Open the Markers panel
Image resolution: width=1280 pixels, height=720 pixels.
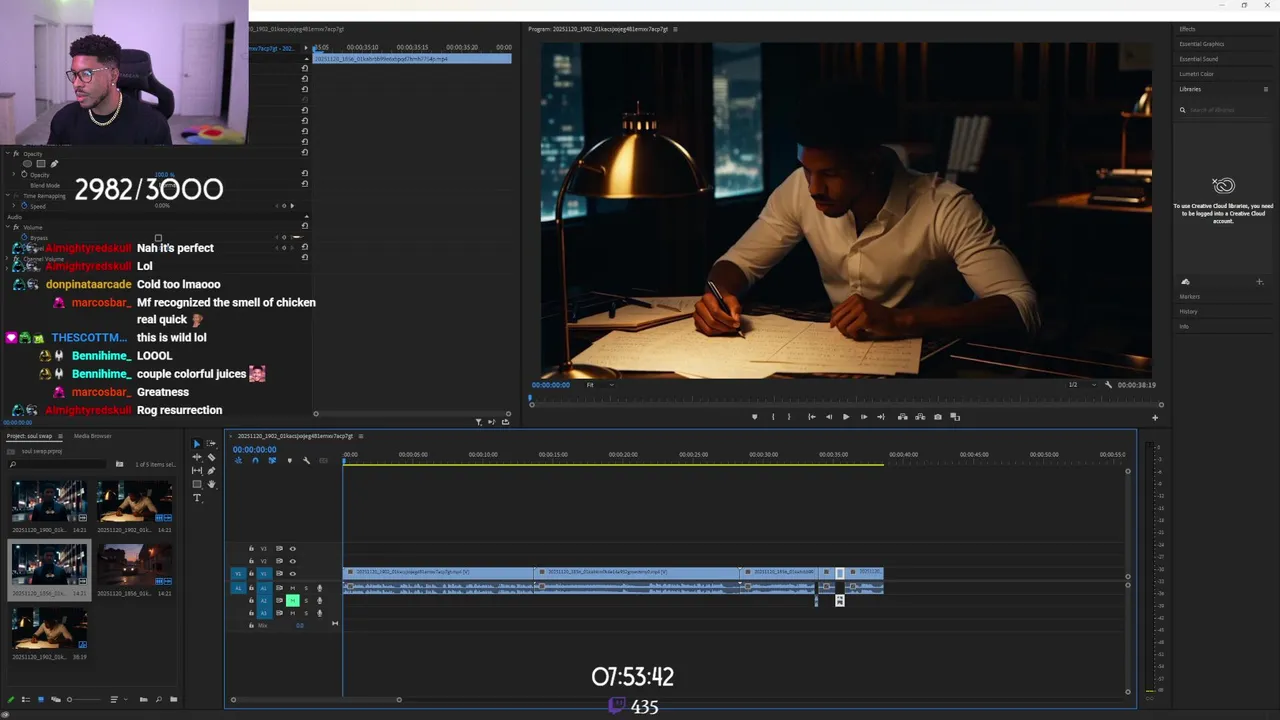pos(1189,296)
